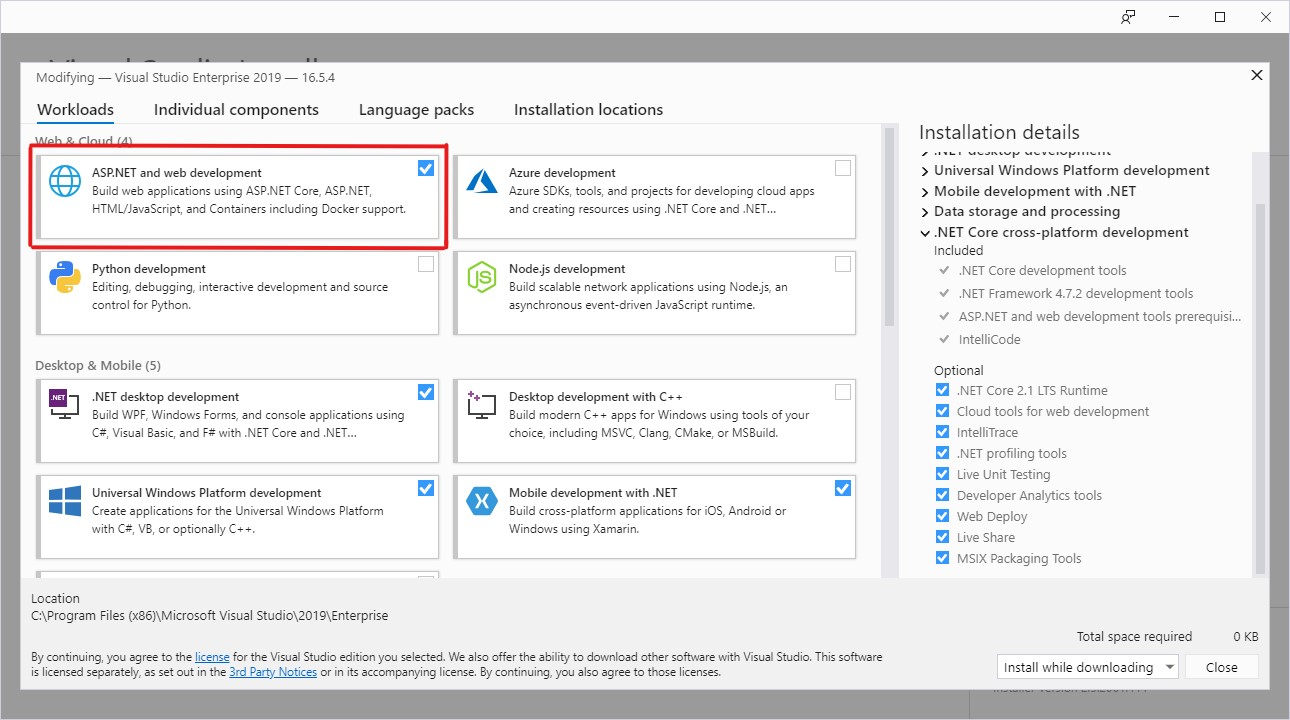Check the Node.js development workload
1290x720 pixels.
pyautogui.click(x=843, y=264)
